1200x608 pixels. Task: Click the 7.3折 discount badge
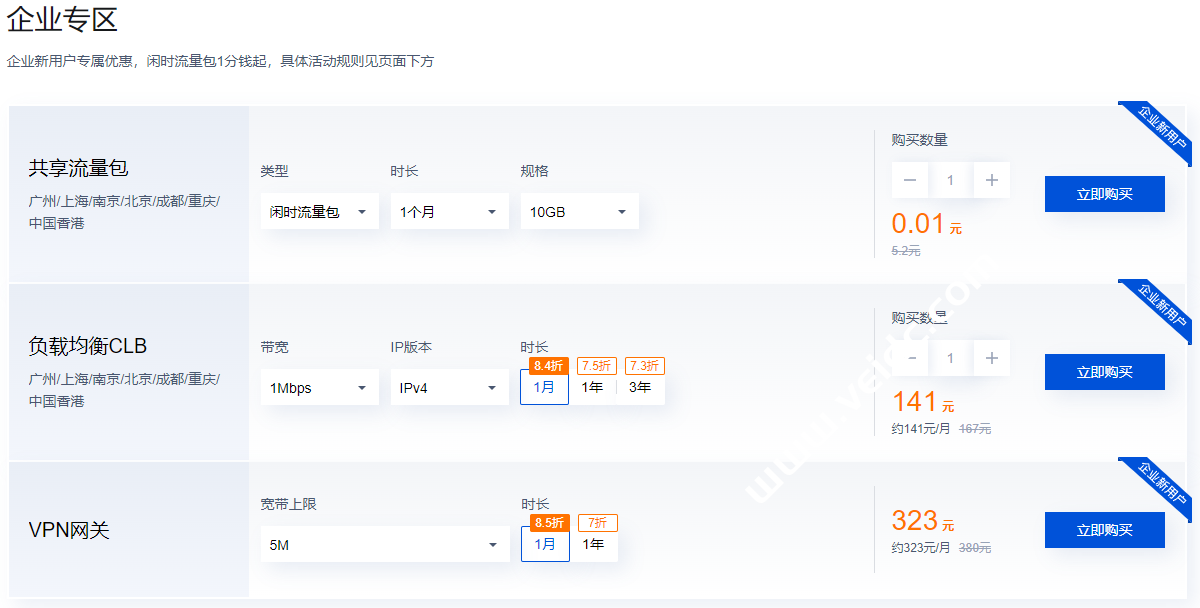point(645,366)
